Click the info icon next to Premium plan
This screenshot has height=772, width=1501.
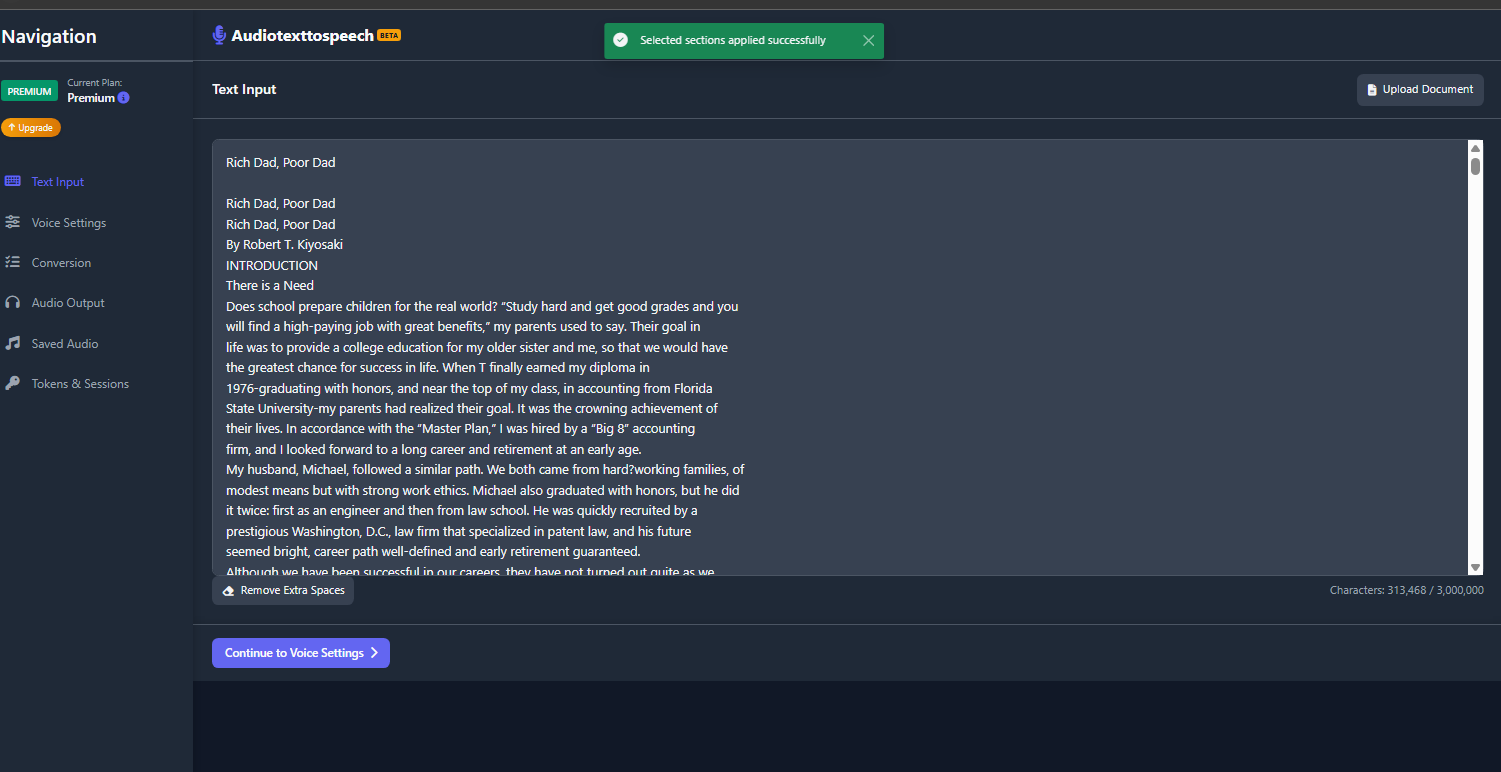tap(124, 98)
